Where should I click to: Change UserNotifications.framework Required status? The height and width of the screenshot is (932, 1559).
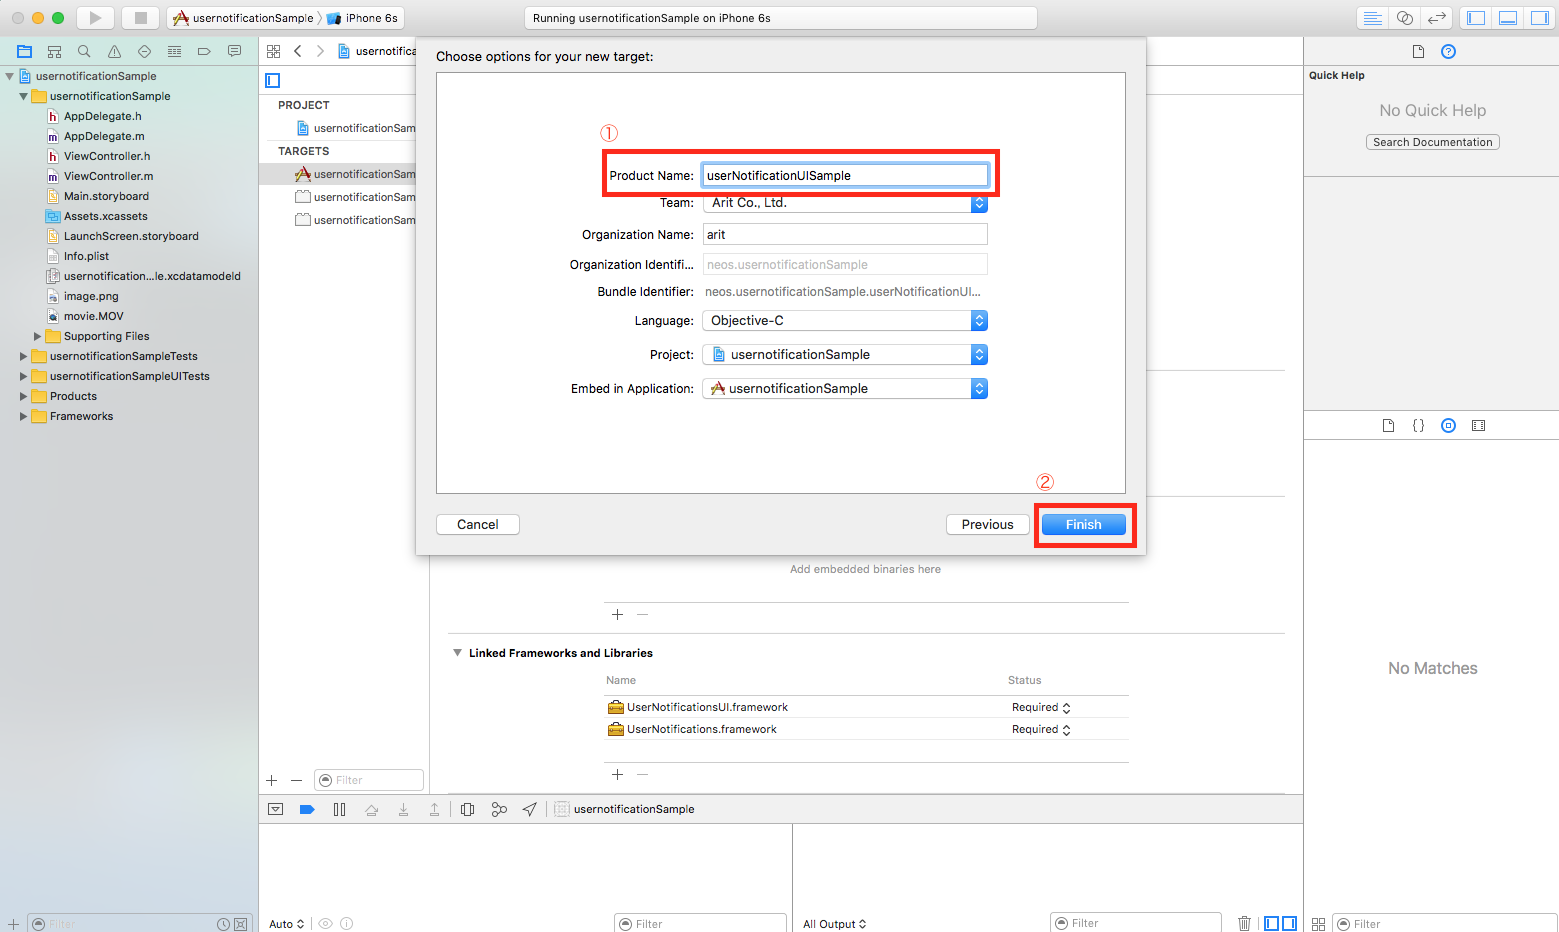(1041, 729)
